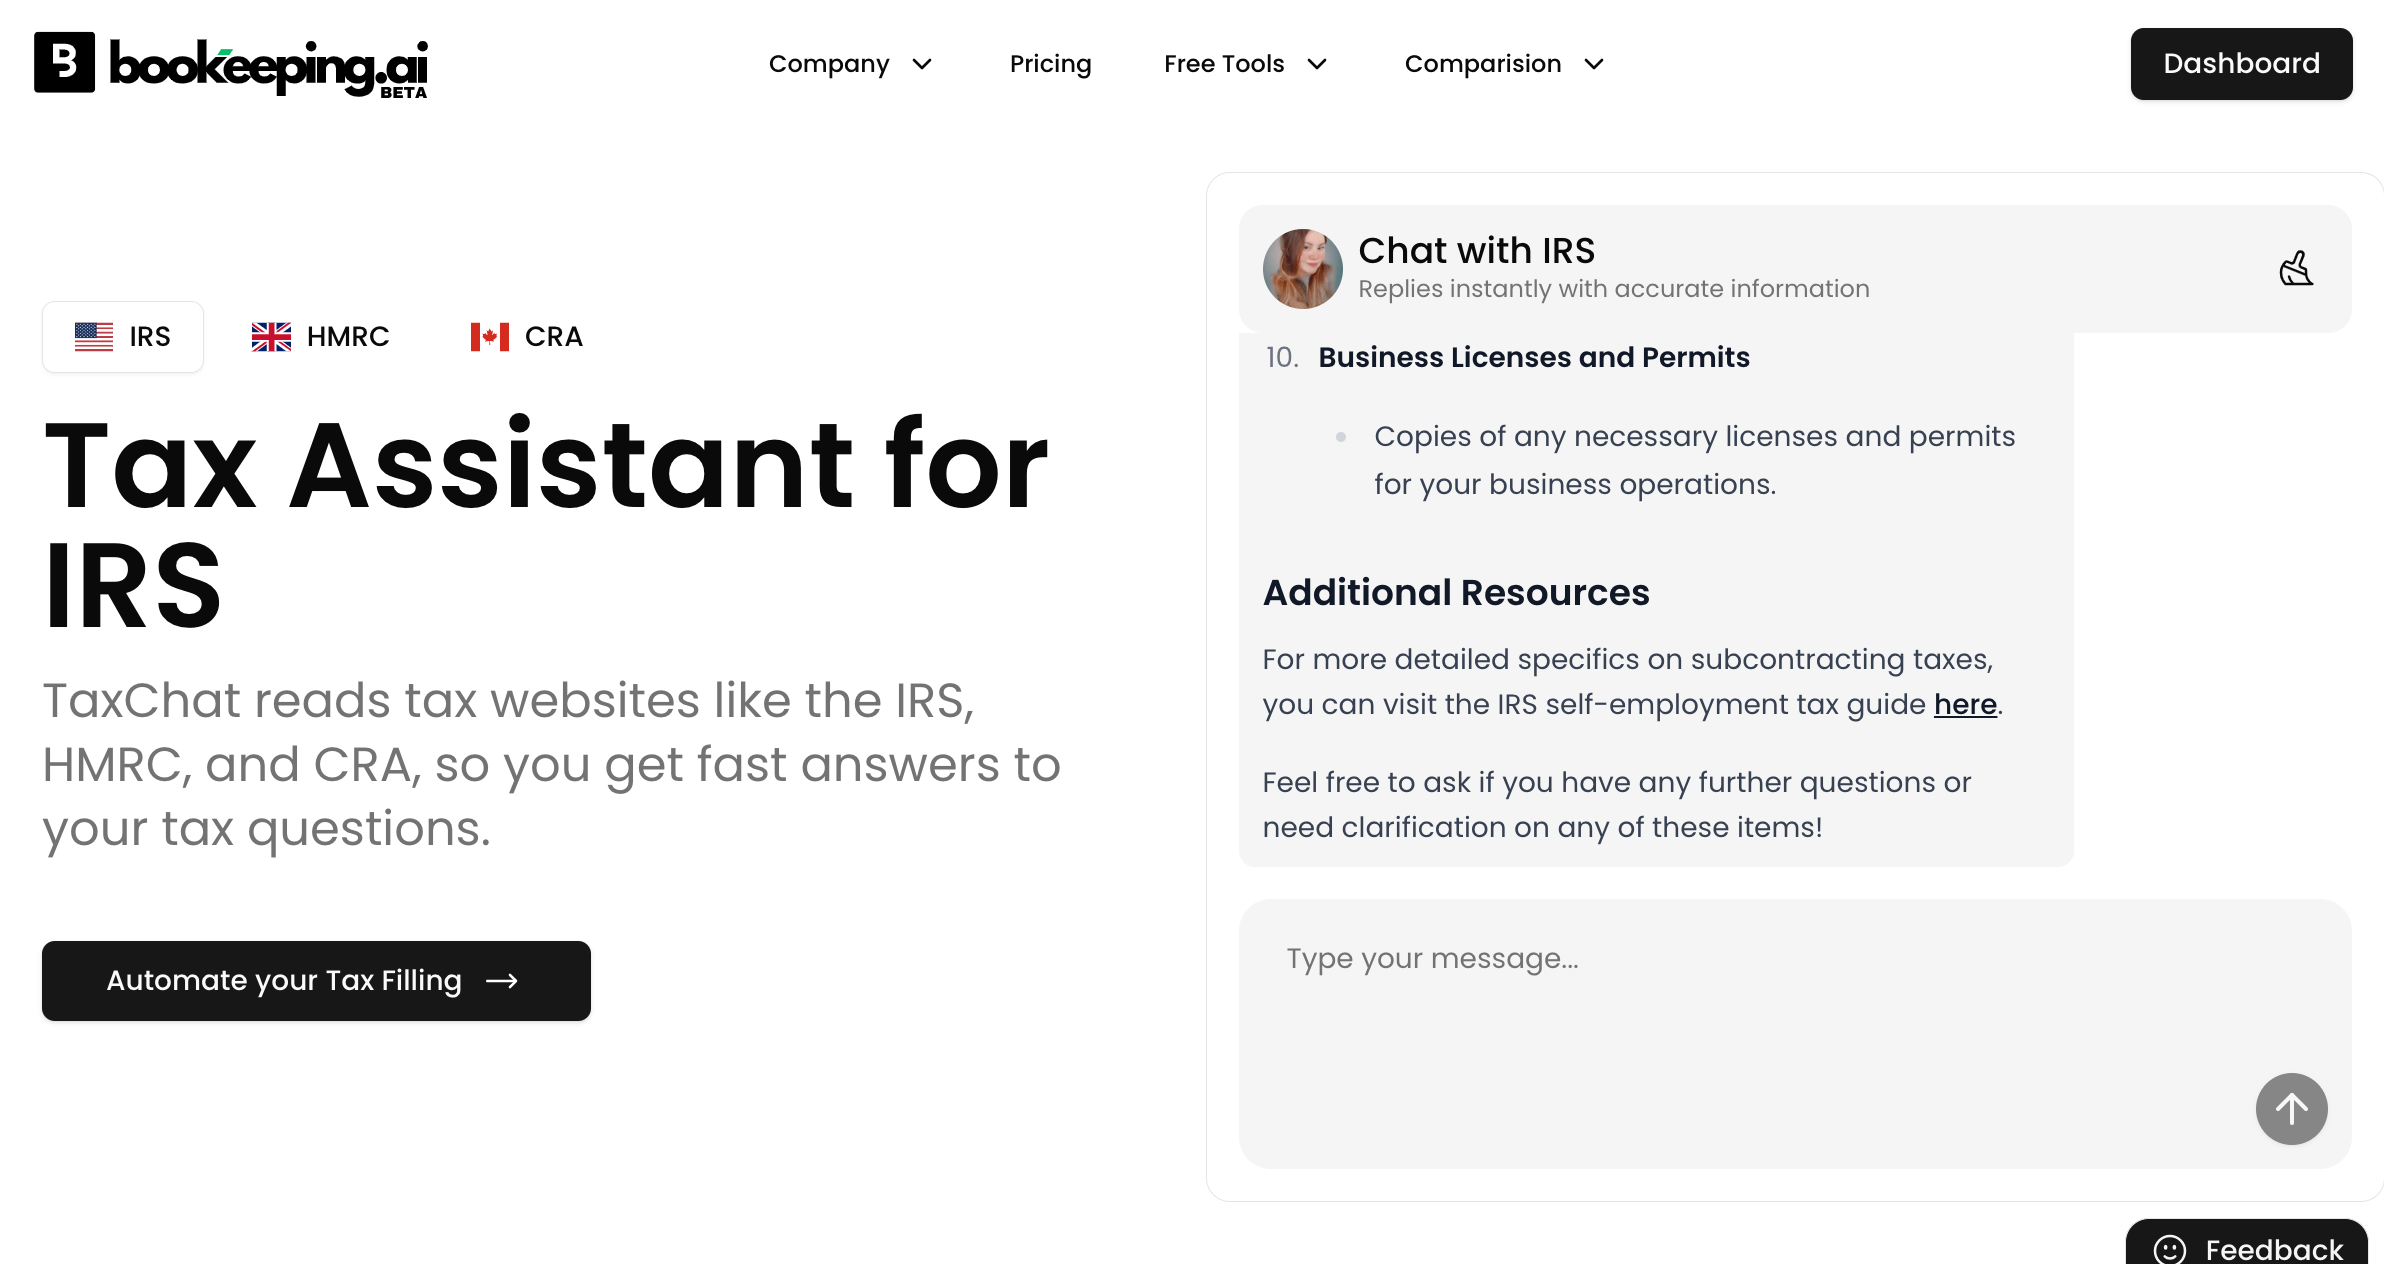Click arrow icon in Automate your Tax Filling

(x=502, y=981)
